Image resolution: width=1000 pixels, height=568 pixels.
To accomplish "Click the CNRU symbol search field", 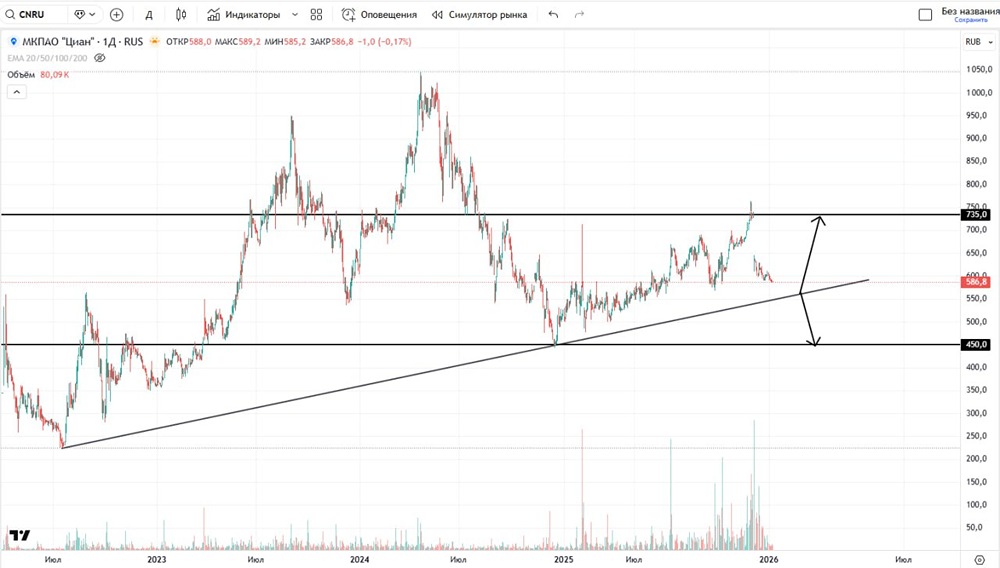I will tap(33, 14).
